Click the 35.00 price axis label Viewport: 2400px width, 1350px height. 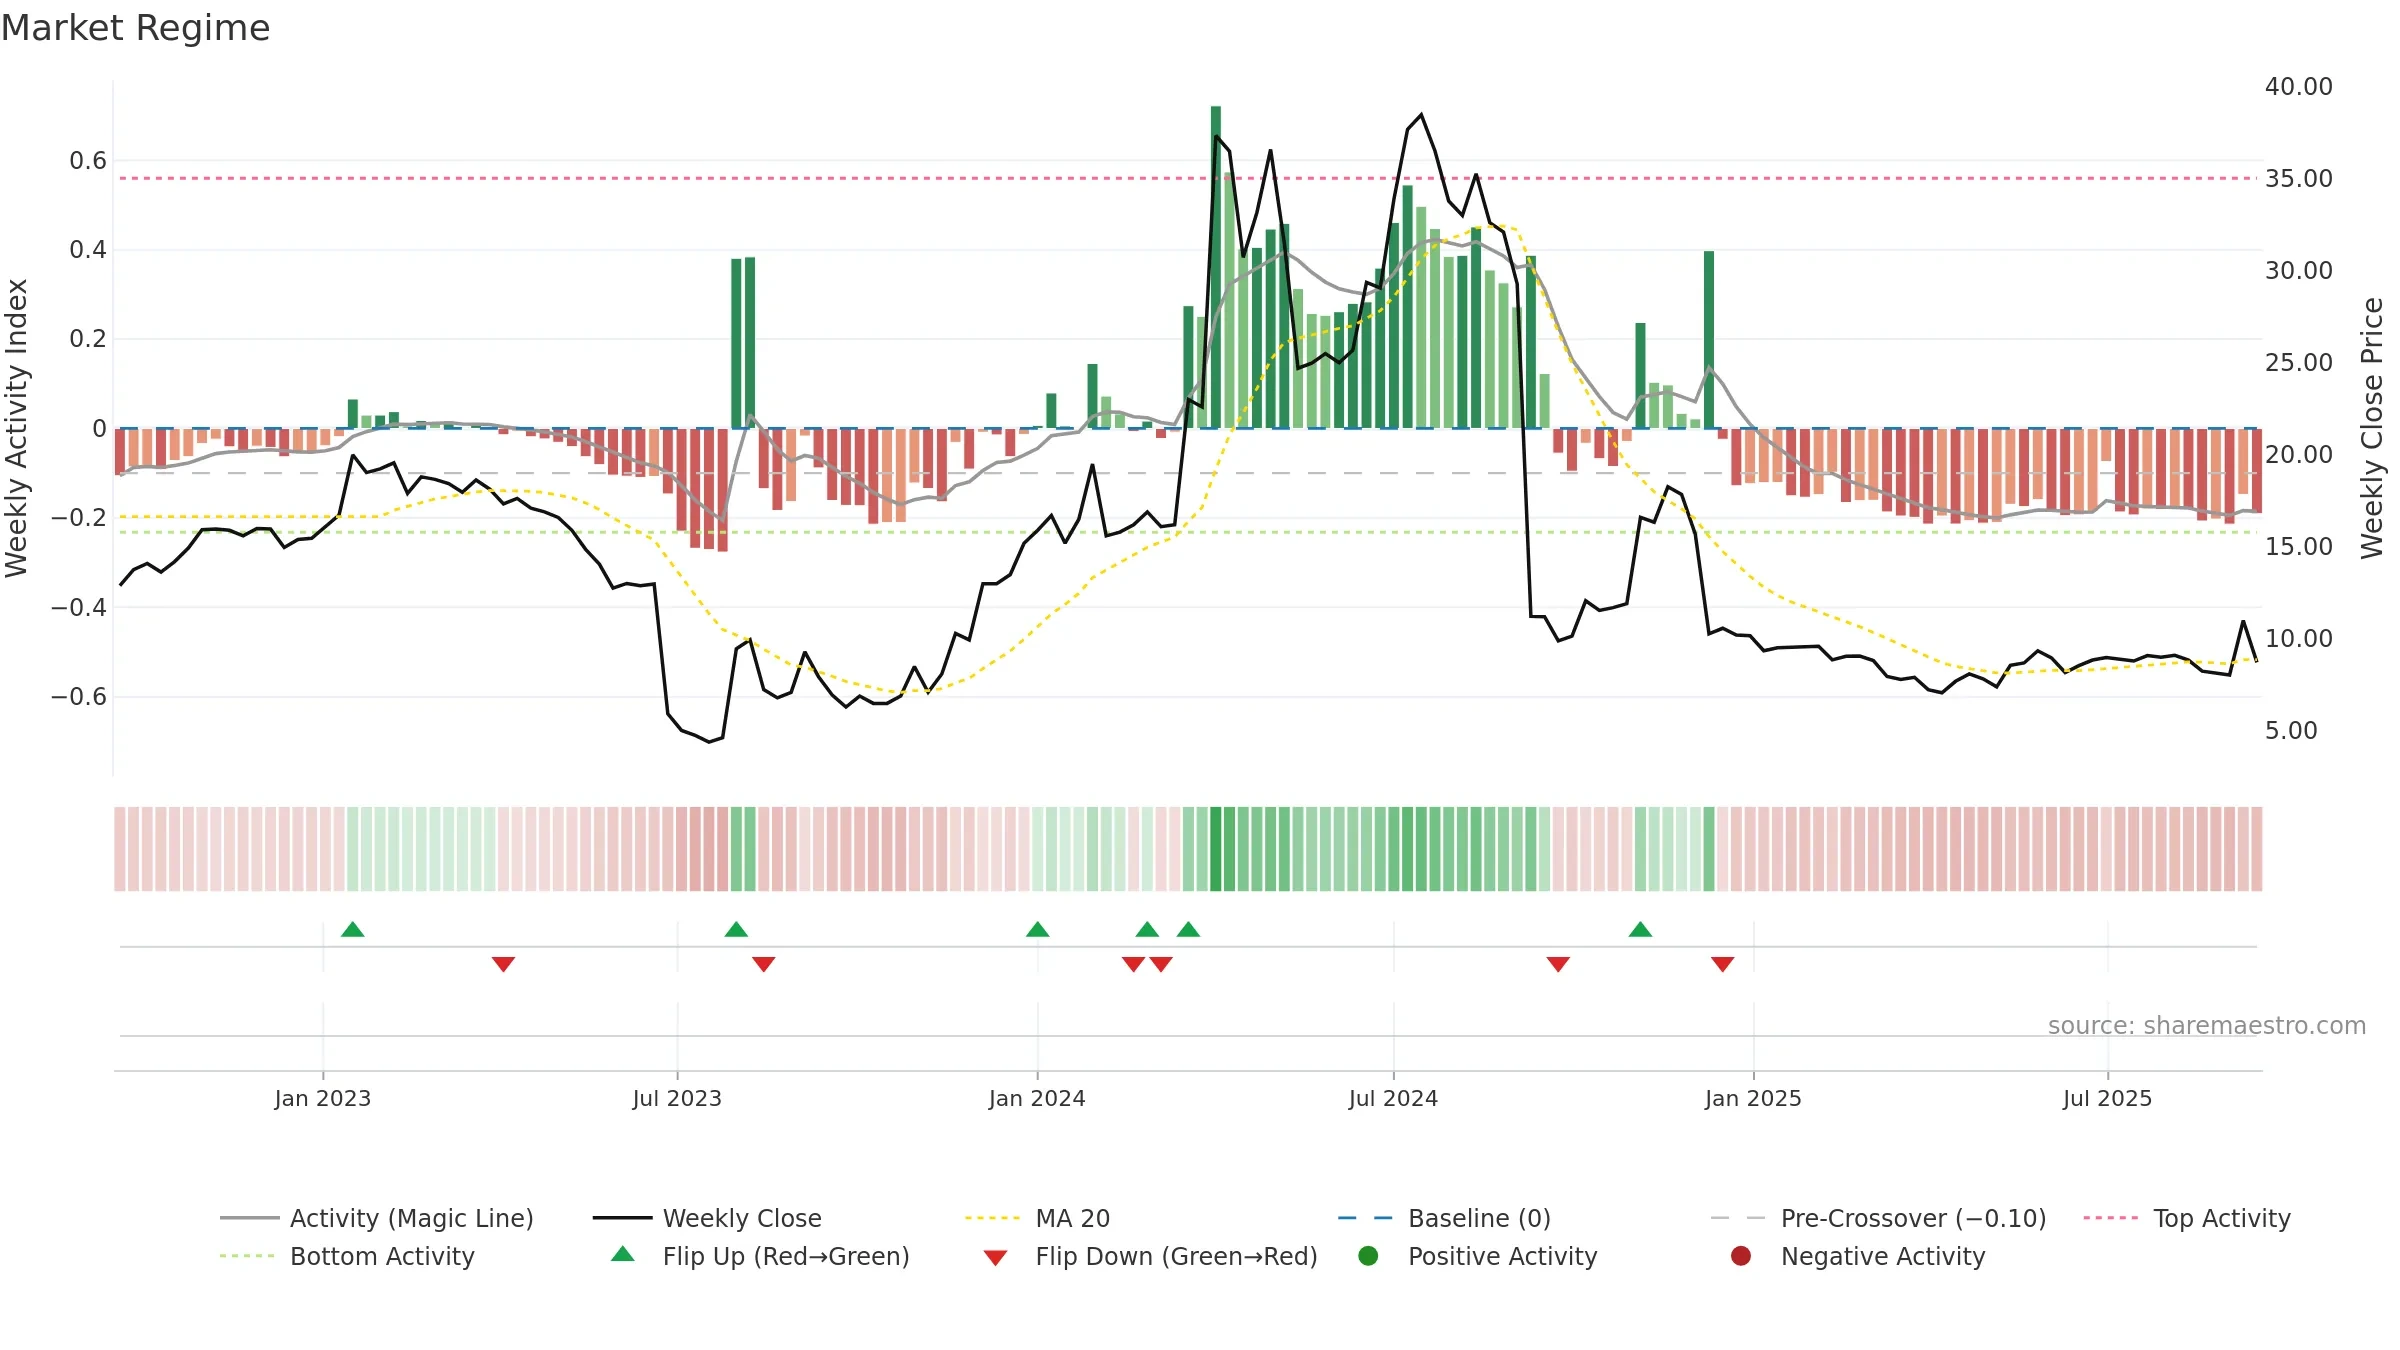tap(2298, 179)
